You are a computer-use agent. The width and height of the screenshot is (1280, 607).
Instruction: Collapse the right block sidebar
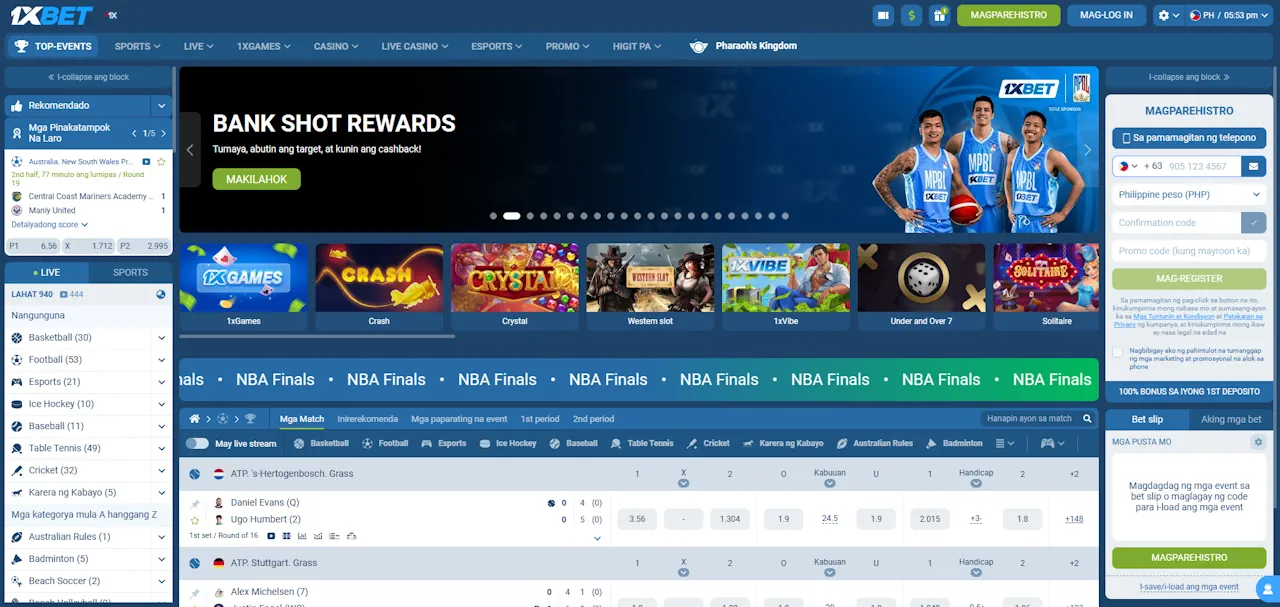[1188, 77]
